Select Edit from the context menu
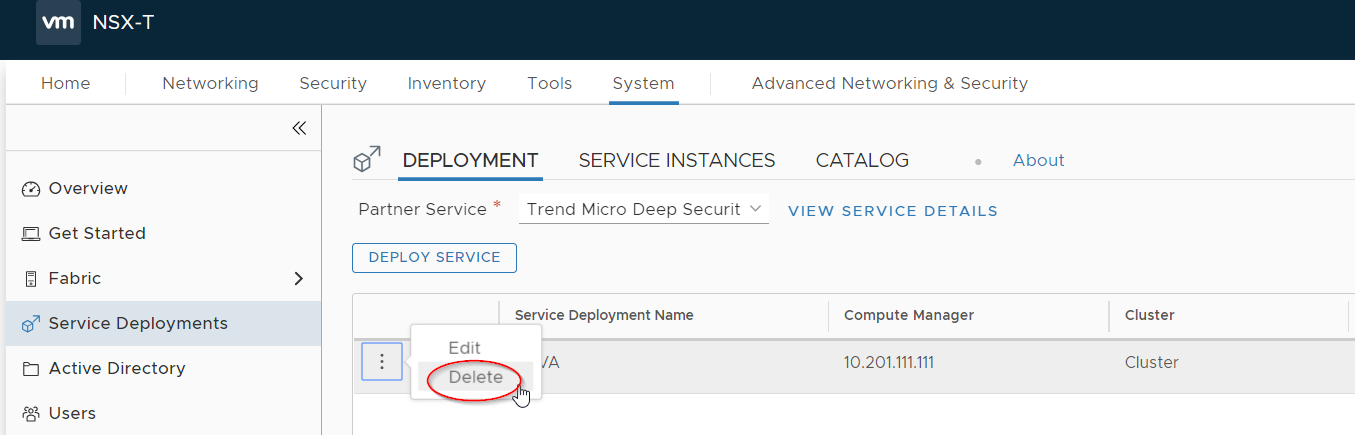The image size is (1355, 435). (x=464, y=348)
